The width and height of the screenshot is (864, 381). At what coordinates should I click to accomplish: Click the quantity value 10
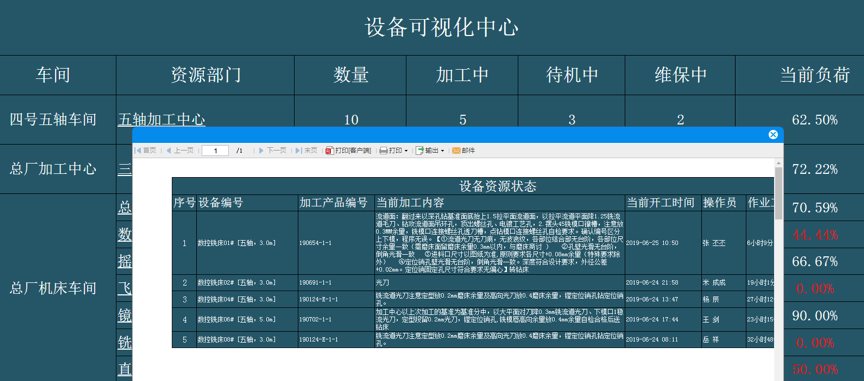click(x=350, y=120)
